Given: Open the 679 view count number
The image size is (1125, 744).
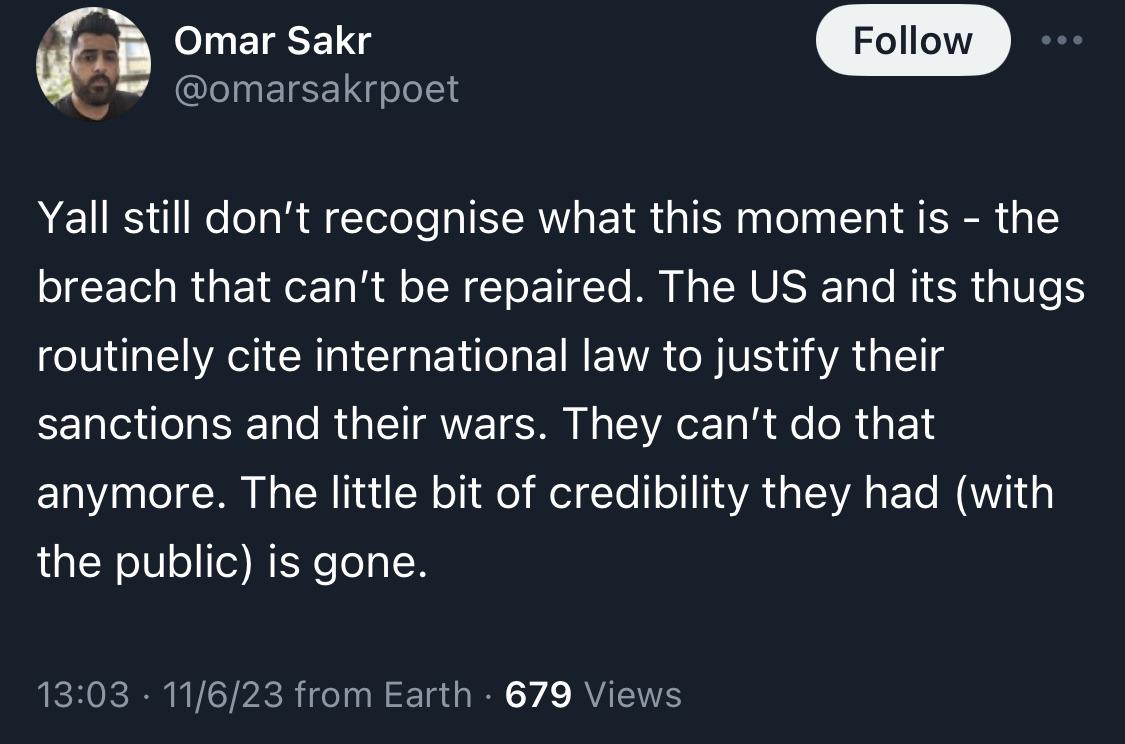Looking at the screenshot, I should click(x=538, y=694).
